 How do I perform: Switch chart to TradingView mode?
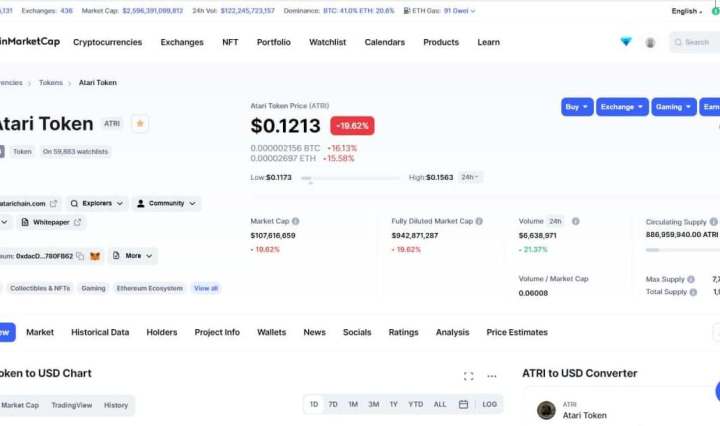coord(71,405)
